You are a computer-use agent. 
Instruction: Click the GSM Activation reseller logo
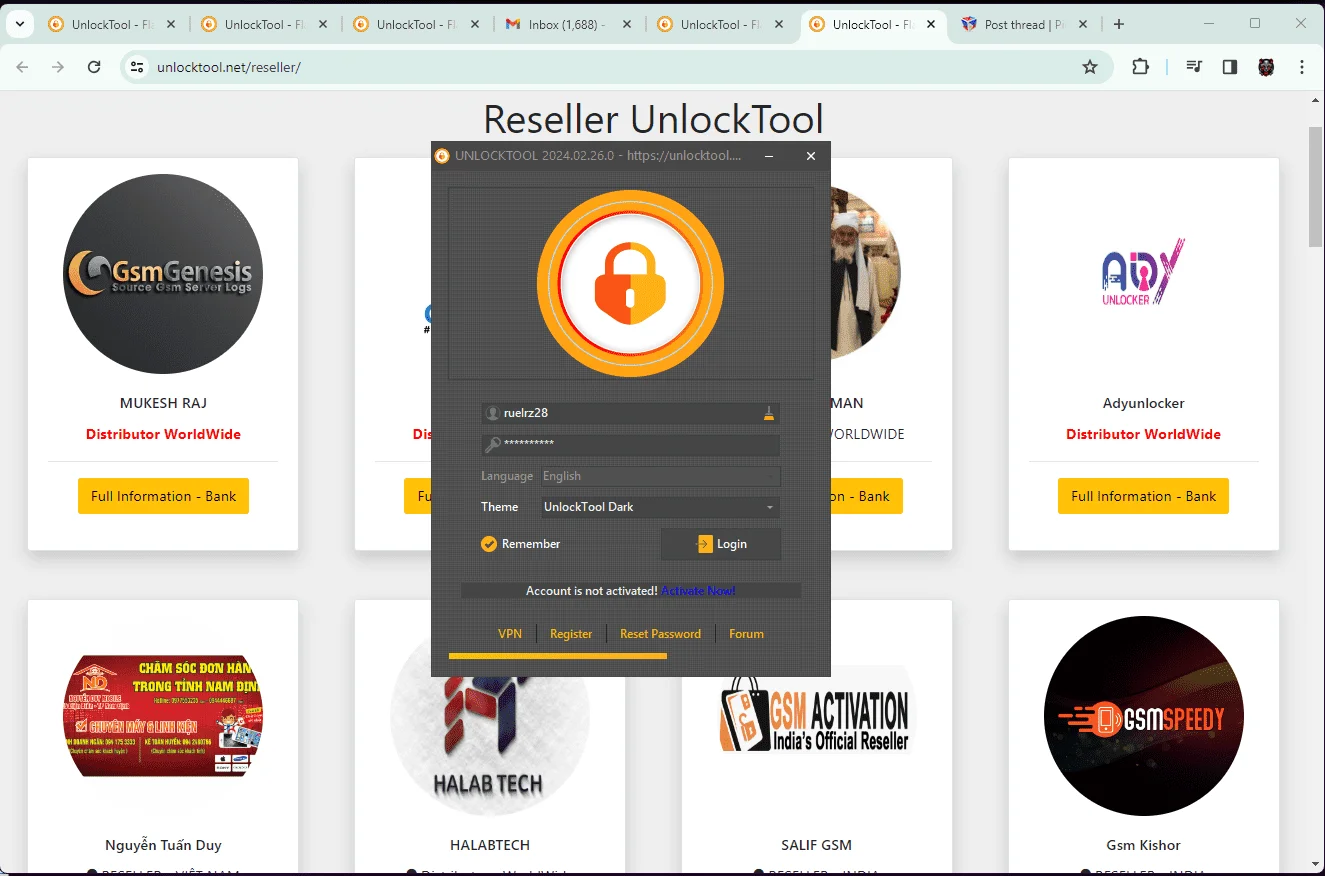click(816, 714)
